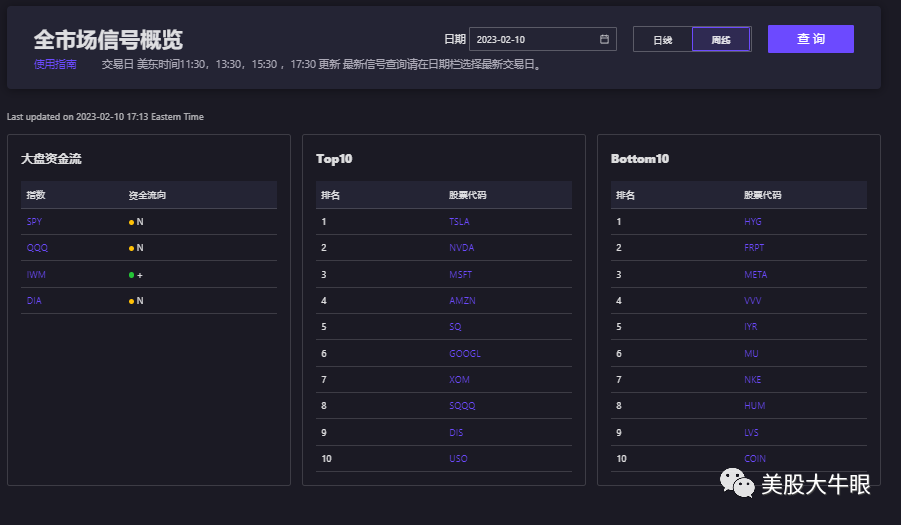Click the yellow N indicator for SPY
This screenshot has height=525, width=901.
coord(136,222)
